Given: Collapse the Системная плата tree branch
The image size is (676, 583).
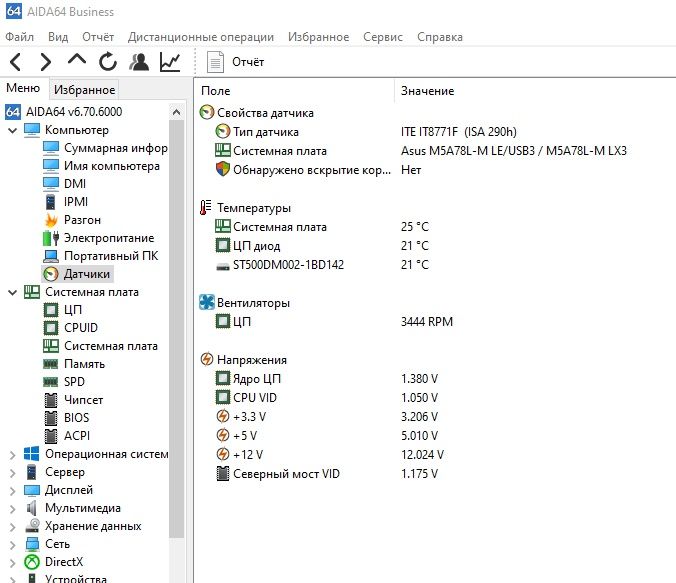Looking at the screenshot, I should (13, 292).
